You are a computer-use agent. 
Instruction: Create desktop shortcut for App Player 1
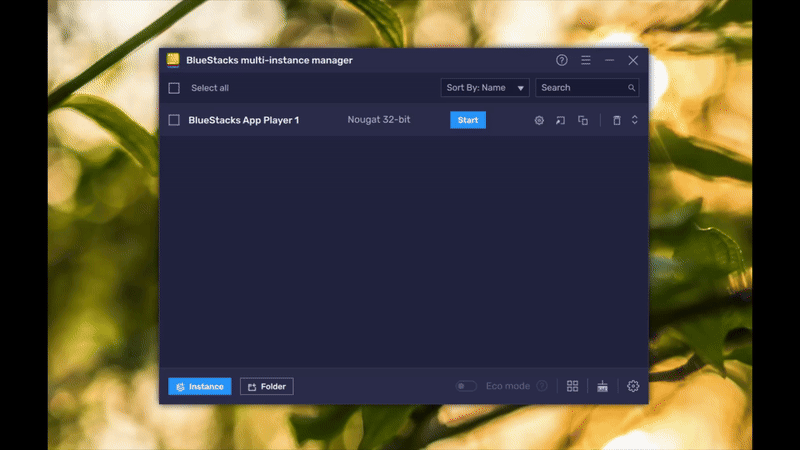560,120
